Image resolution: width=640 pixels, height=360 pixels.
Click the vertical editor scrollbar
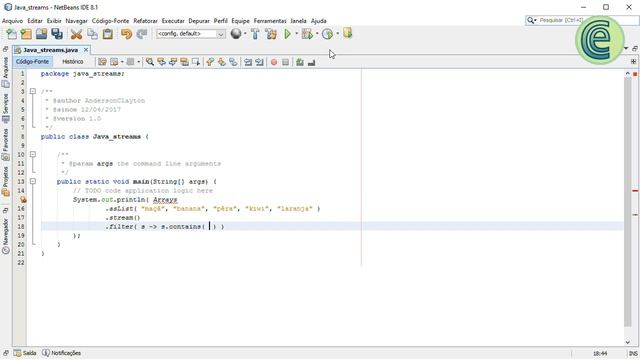(x=627, y=202)
